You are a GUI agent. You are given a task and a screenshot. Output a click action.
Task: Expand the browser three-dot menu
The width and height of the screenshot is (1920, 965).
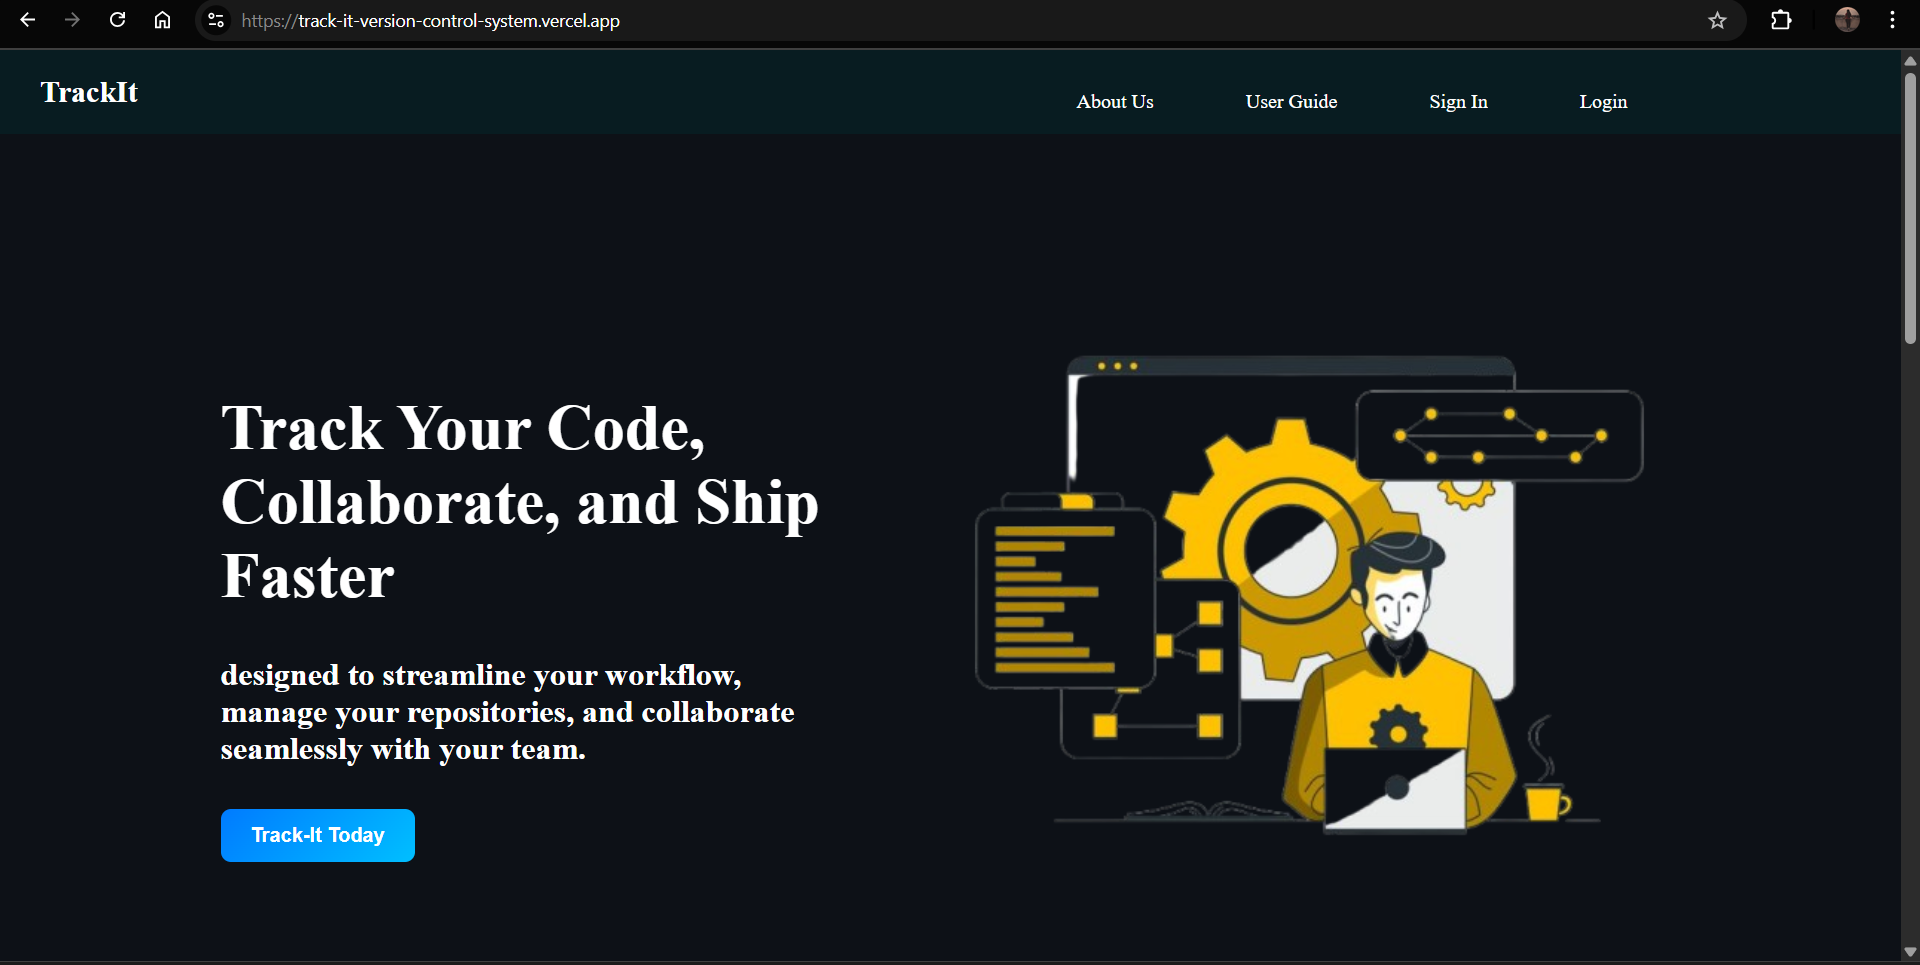[x=1892, y=20]
